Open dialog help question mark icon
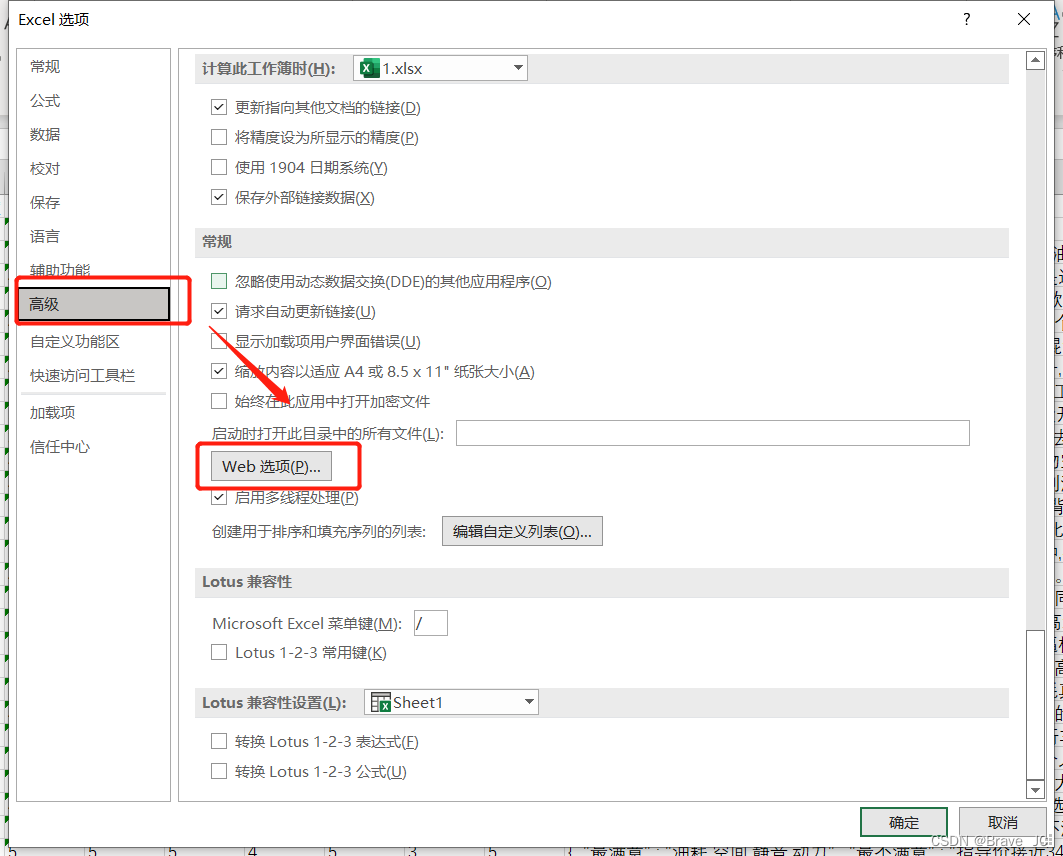1063x856 pixels. coord(967,20)
